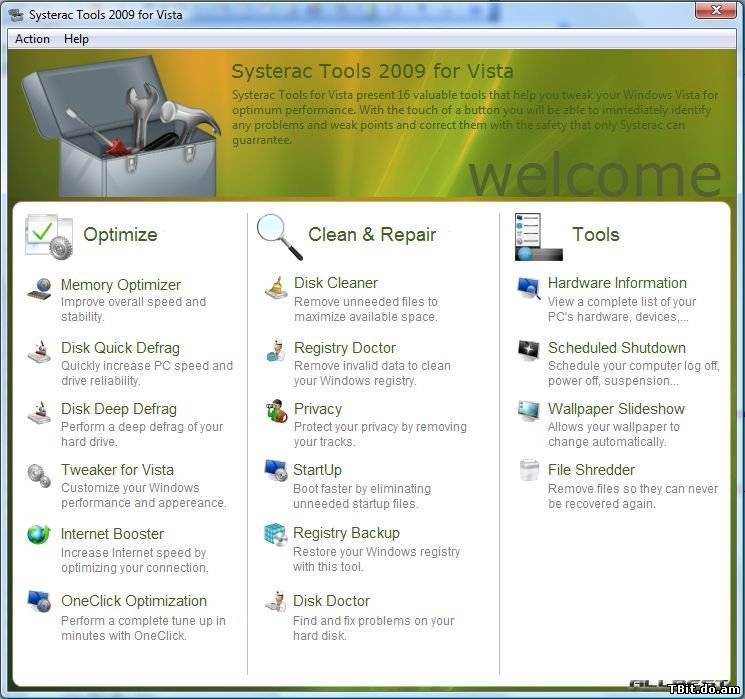Open the StartUp manager

(317, 469)
